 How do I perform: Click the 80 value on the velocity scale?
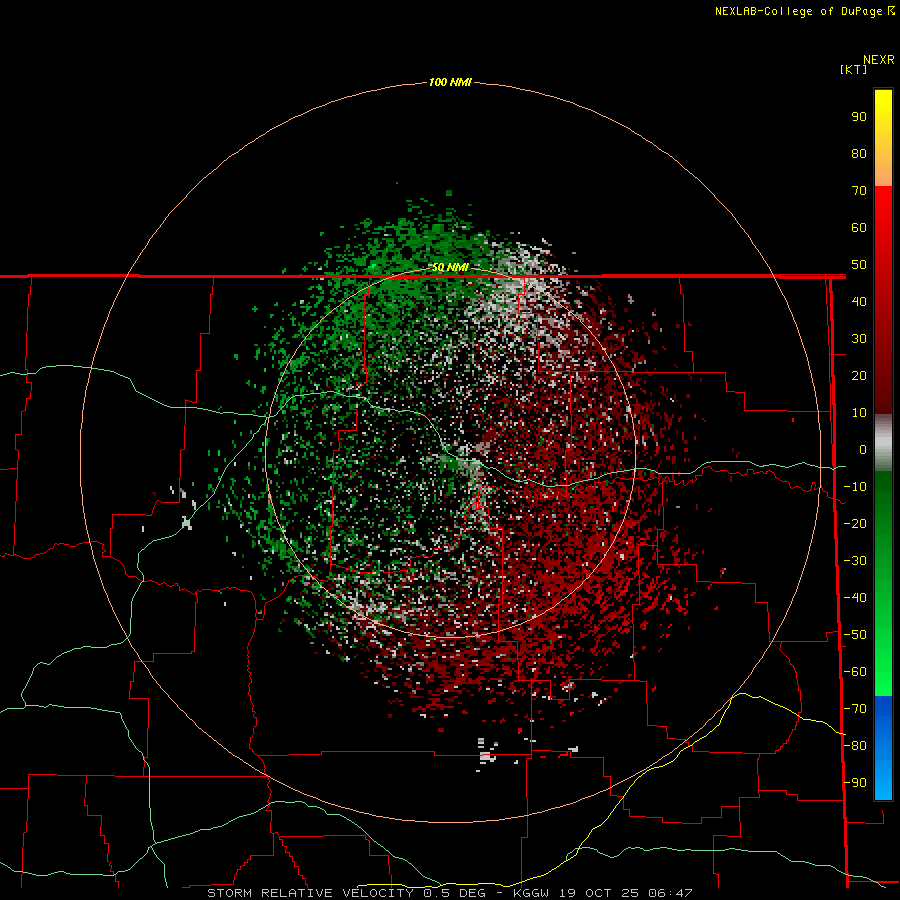[x=859, y=154]
